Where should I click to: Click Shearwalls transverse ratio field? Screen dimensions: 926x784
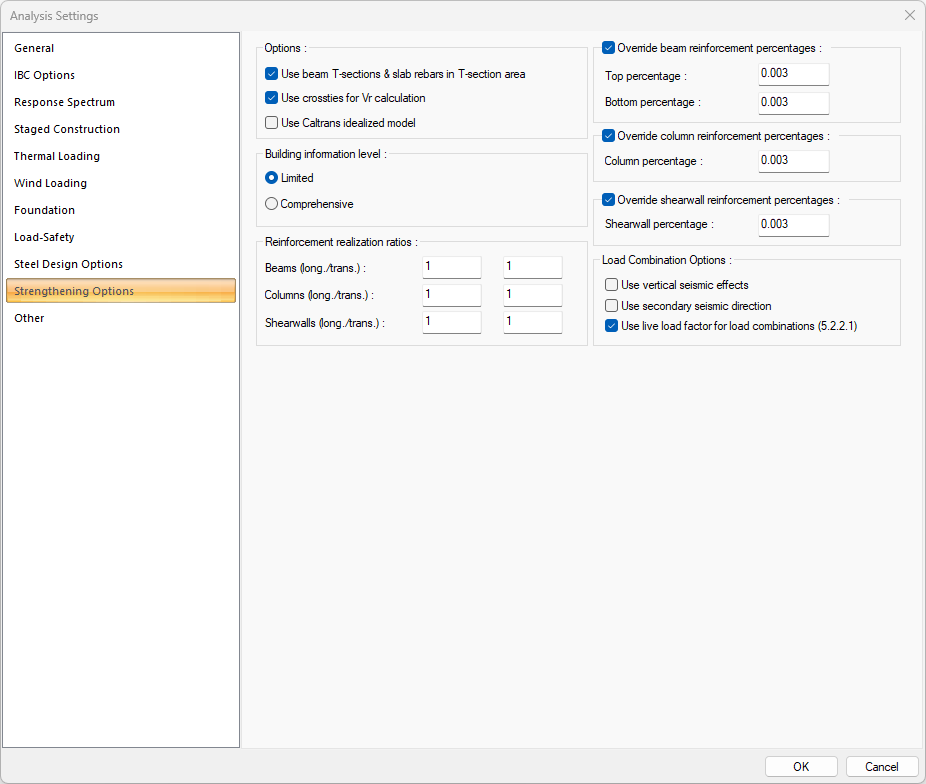point(532,322)
